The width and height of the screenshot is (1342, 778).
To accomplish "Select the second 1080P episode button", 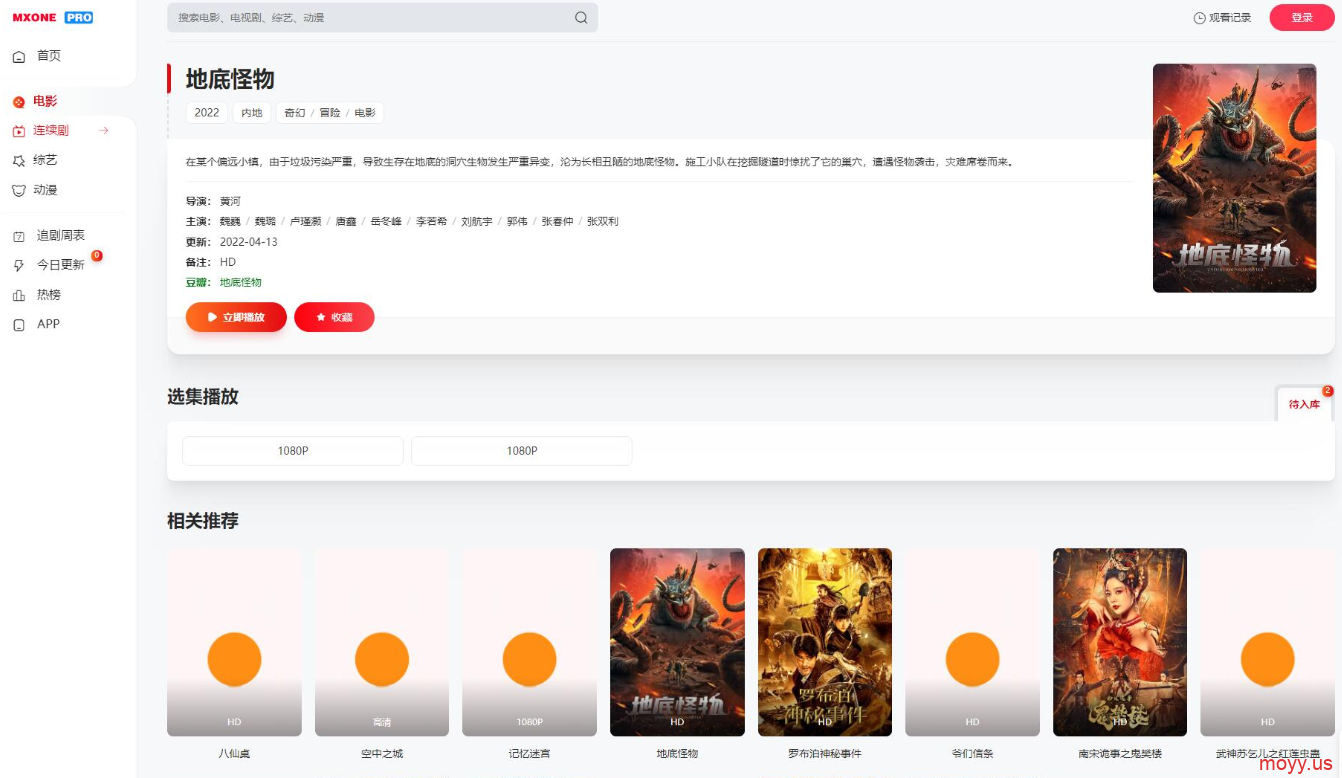I will pyautogui.click(x=522, y=451).
